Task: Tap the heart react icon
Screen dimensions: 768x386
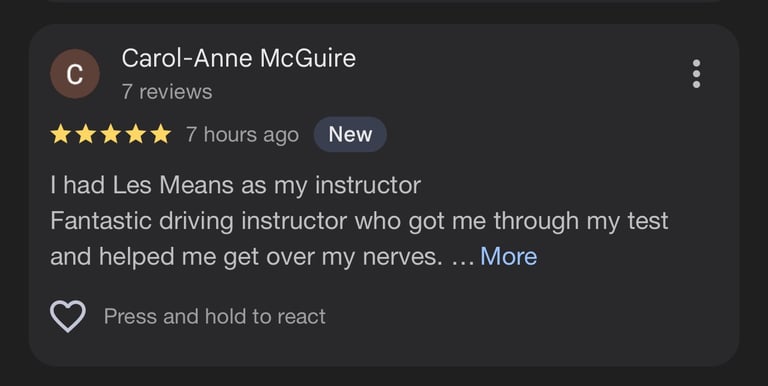Action: coord(68,316)
